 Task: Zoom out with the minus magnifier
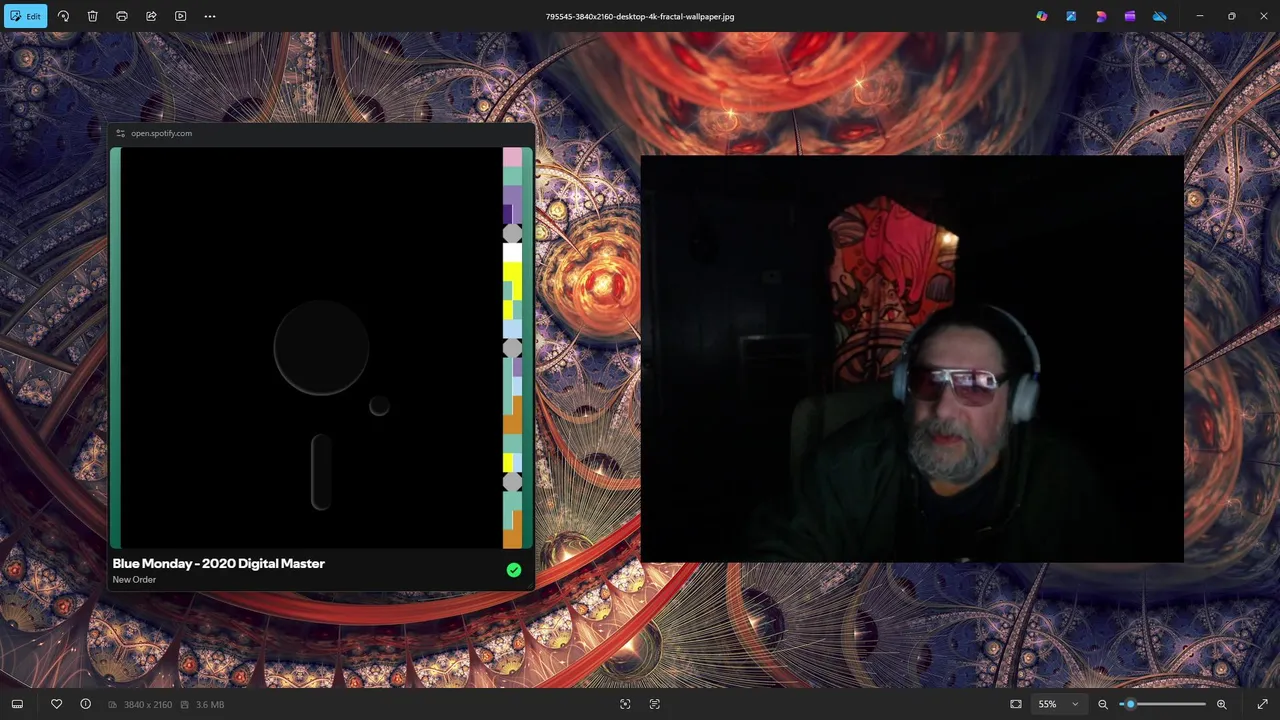1103,704
